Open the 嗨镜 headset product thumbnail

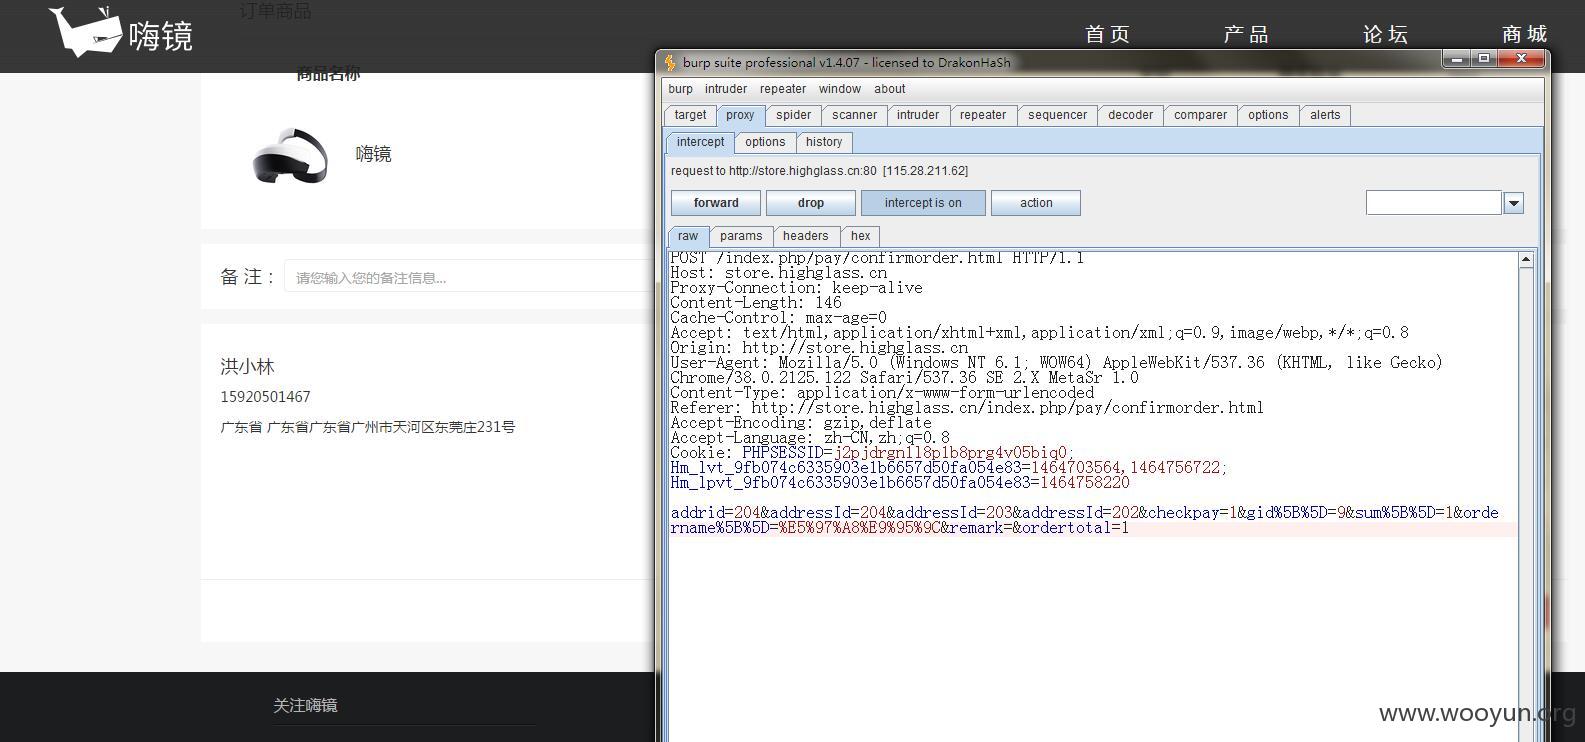click(x=290, y=155)
